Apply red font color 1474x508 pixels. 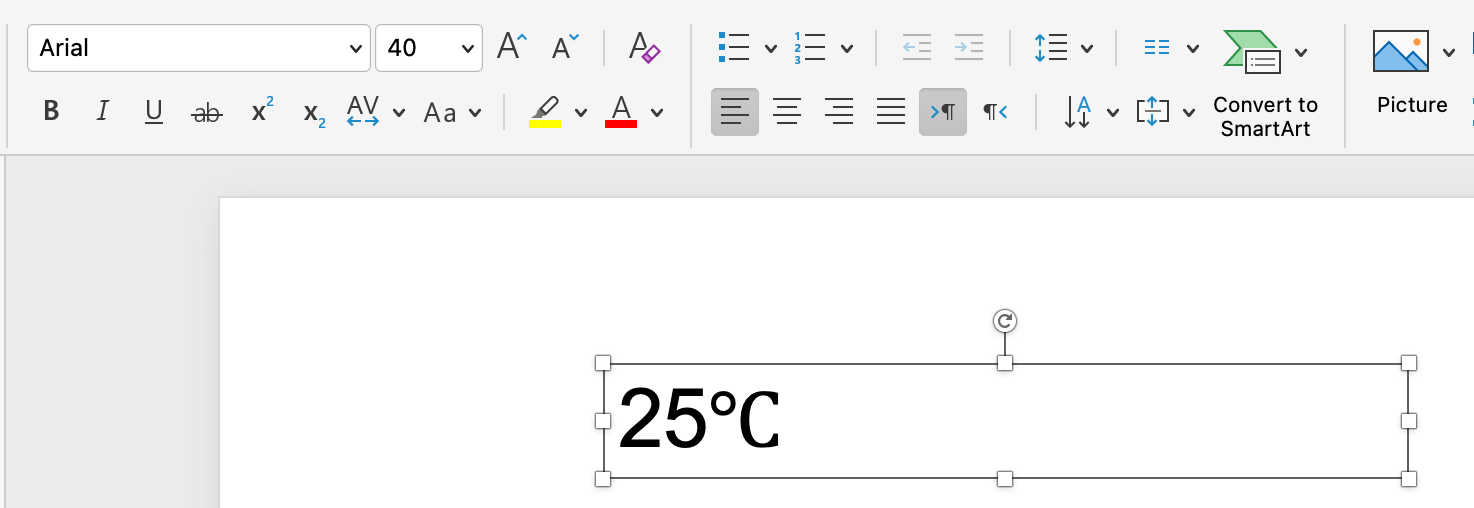coord(621,111)
